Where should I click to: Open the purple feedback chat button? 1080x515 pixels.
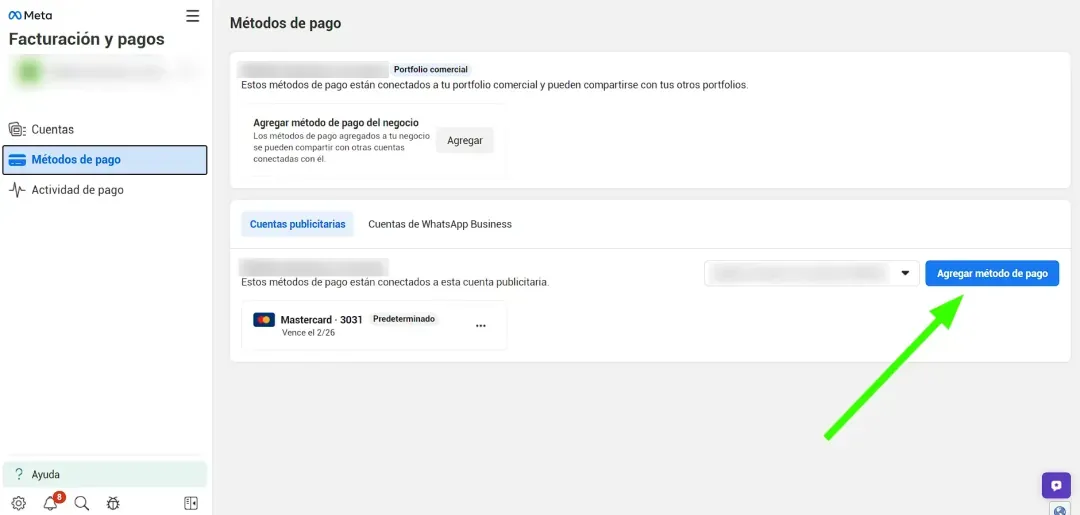tap(1056, 486)
